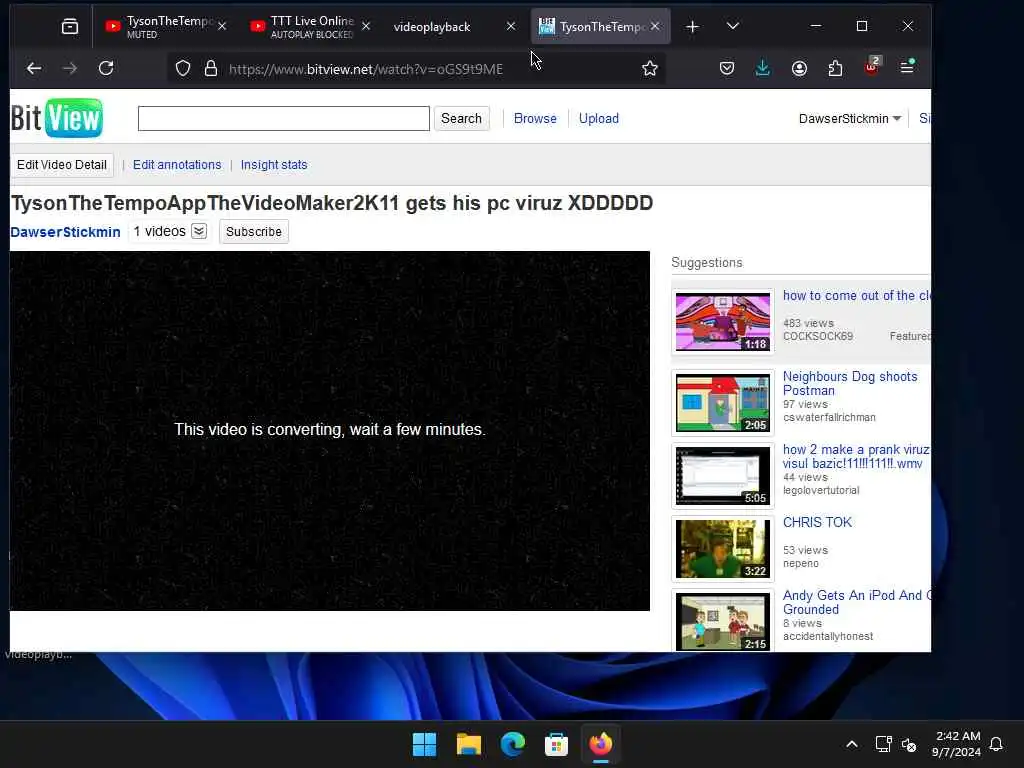Screen dimensions: 1024x768
Task: Open the tracking protection shield icon
Action: pyautogui.click(x=183, y=69)
